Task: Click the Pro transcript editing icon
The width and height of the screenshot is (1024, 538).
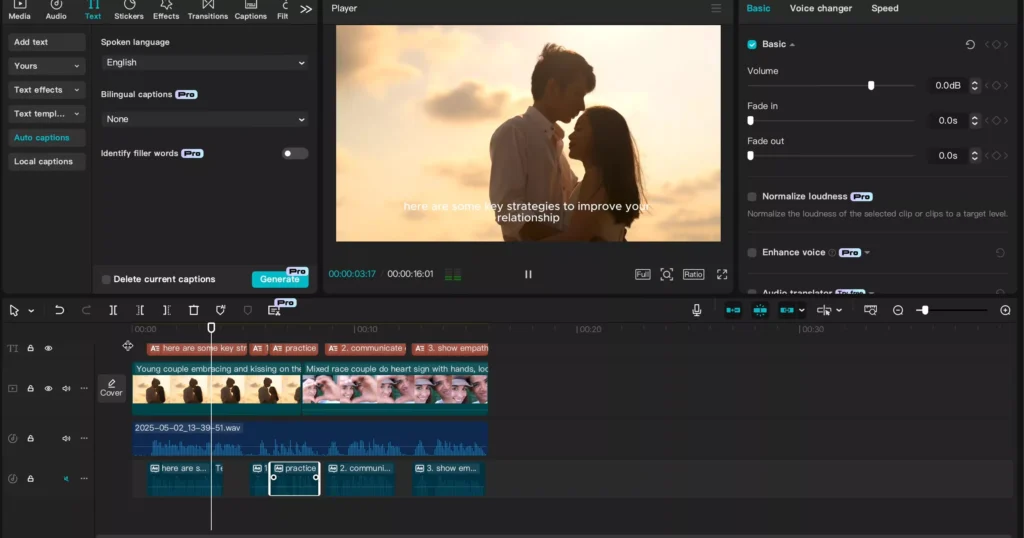Action: (x=274, y=310)
